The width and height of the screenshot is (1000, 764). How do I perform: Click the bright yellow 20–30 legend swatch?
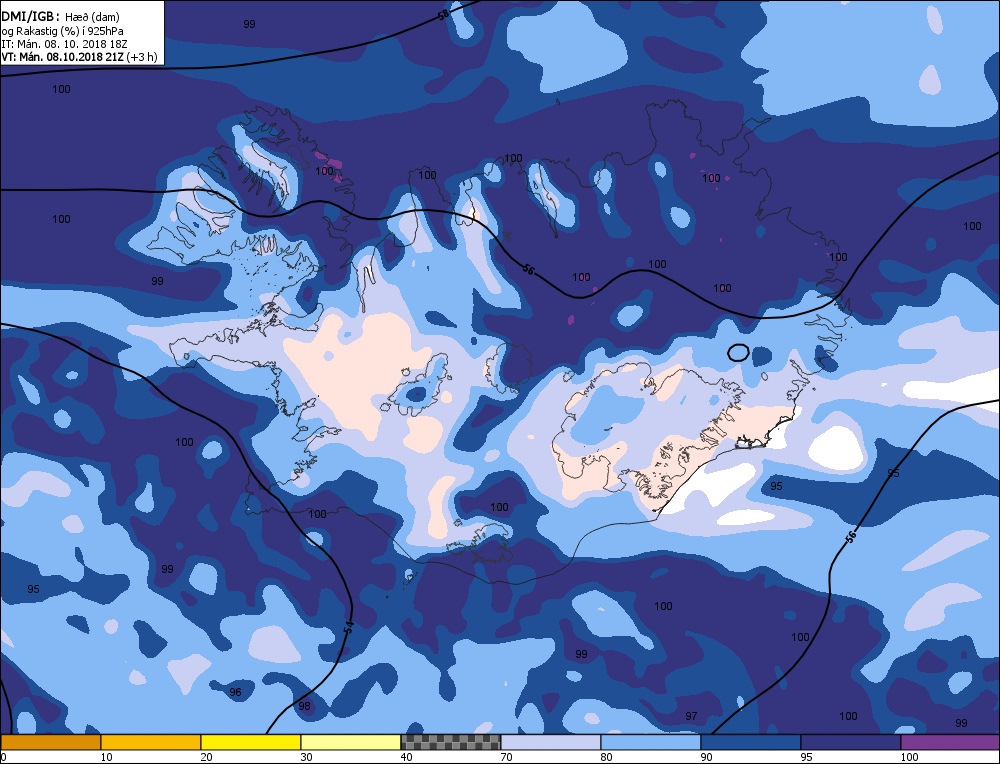251,742
